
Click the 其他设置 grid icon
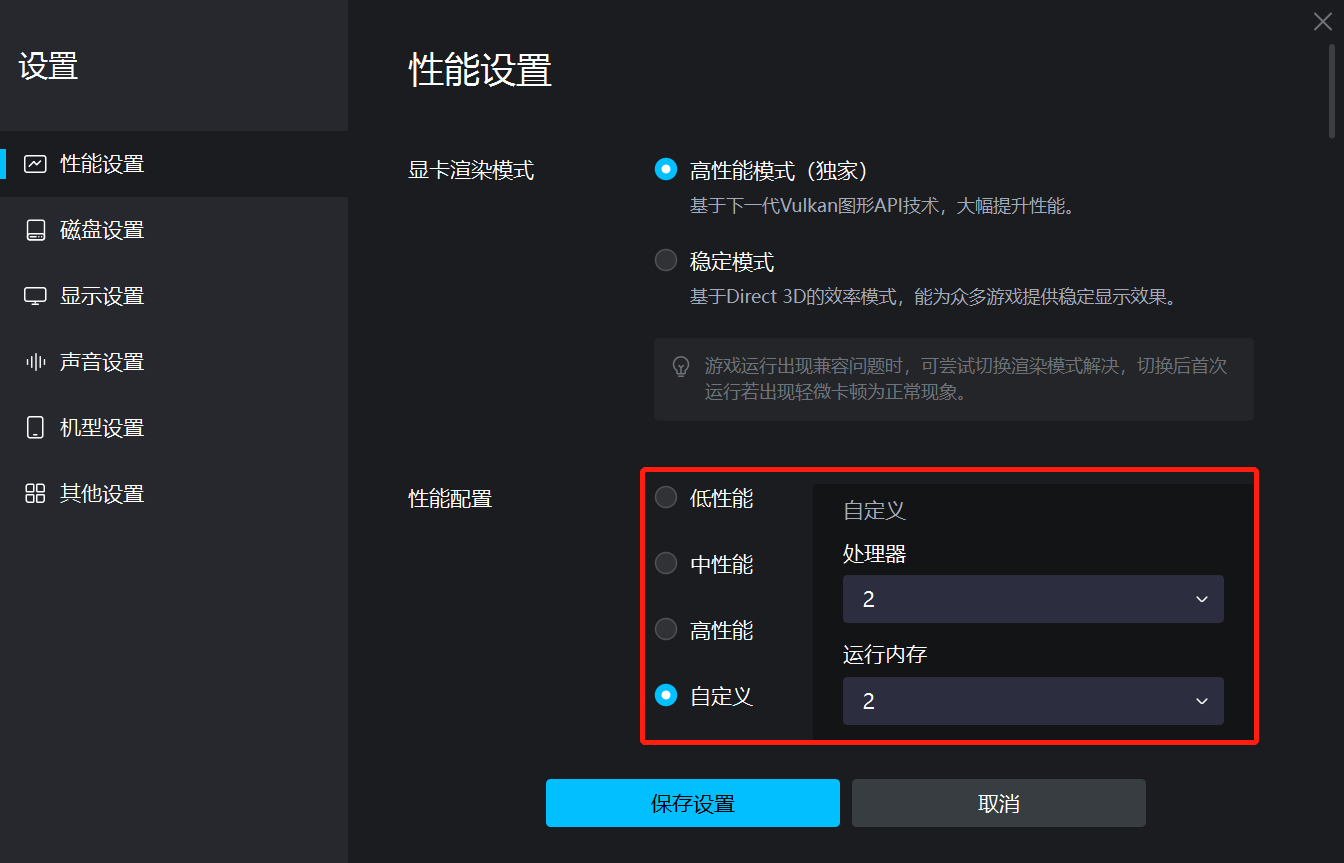coord(35,493)
